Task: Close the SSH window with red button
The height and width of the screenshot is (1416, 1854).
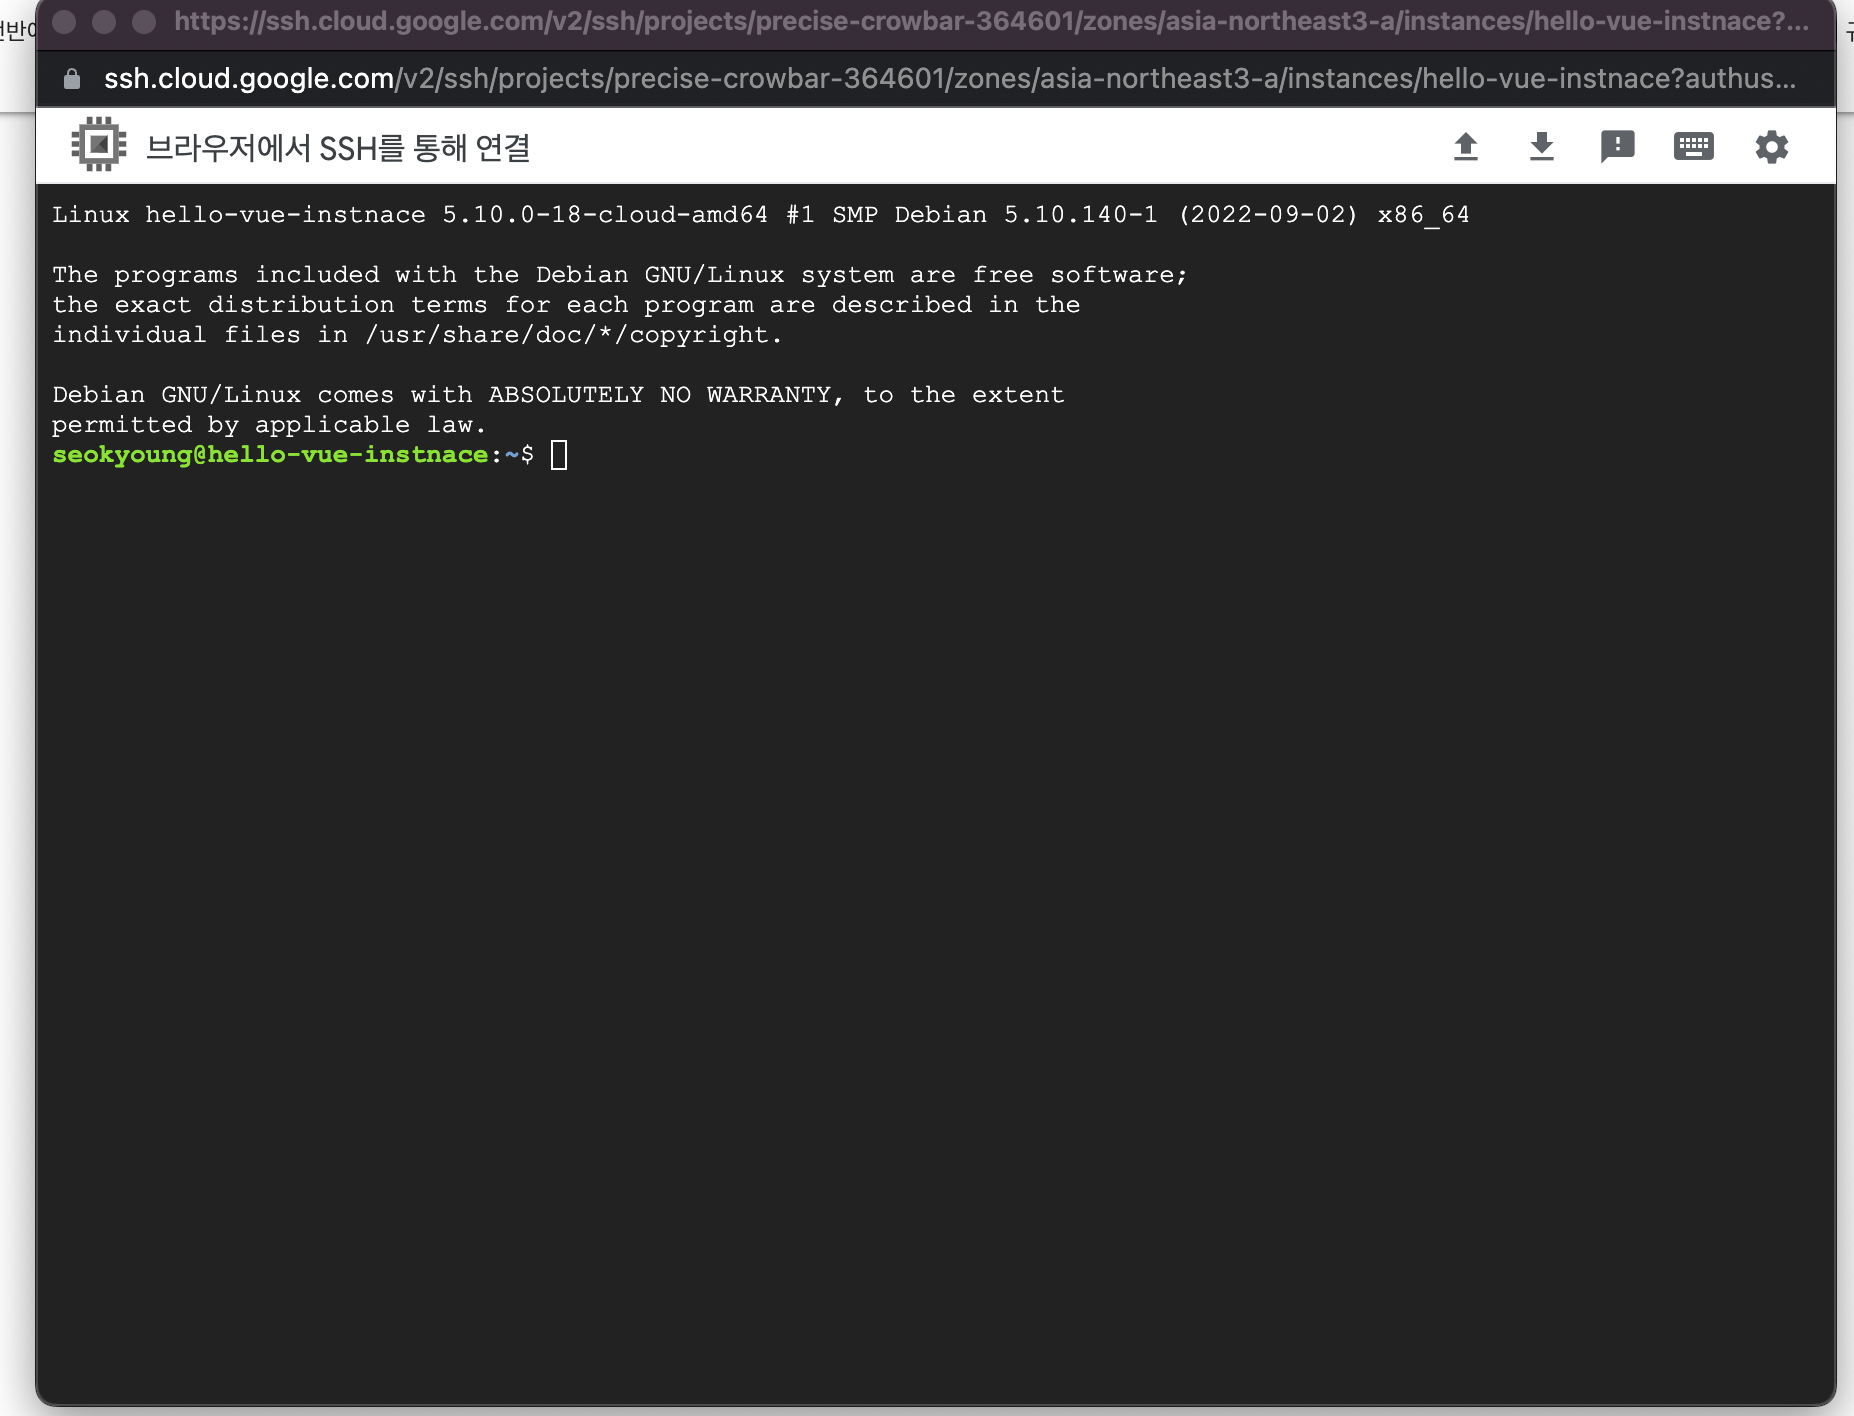Action: pos(64,21)
